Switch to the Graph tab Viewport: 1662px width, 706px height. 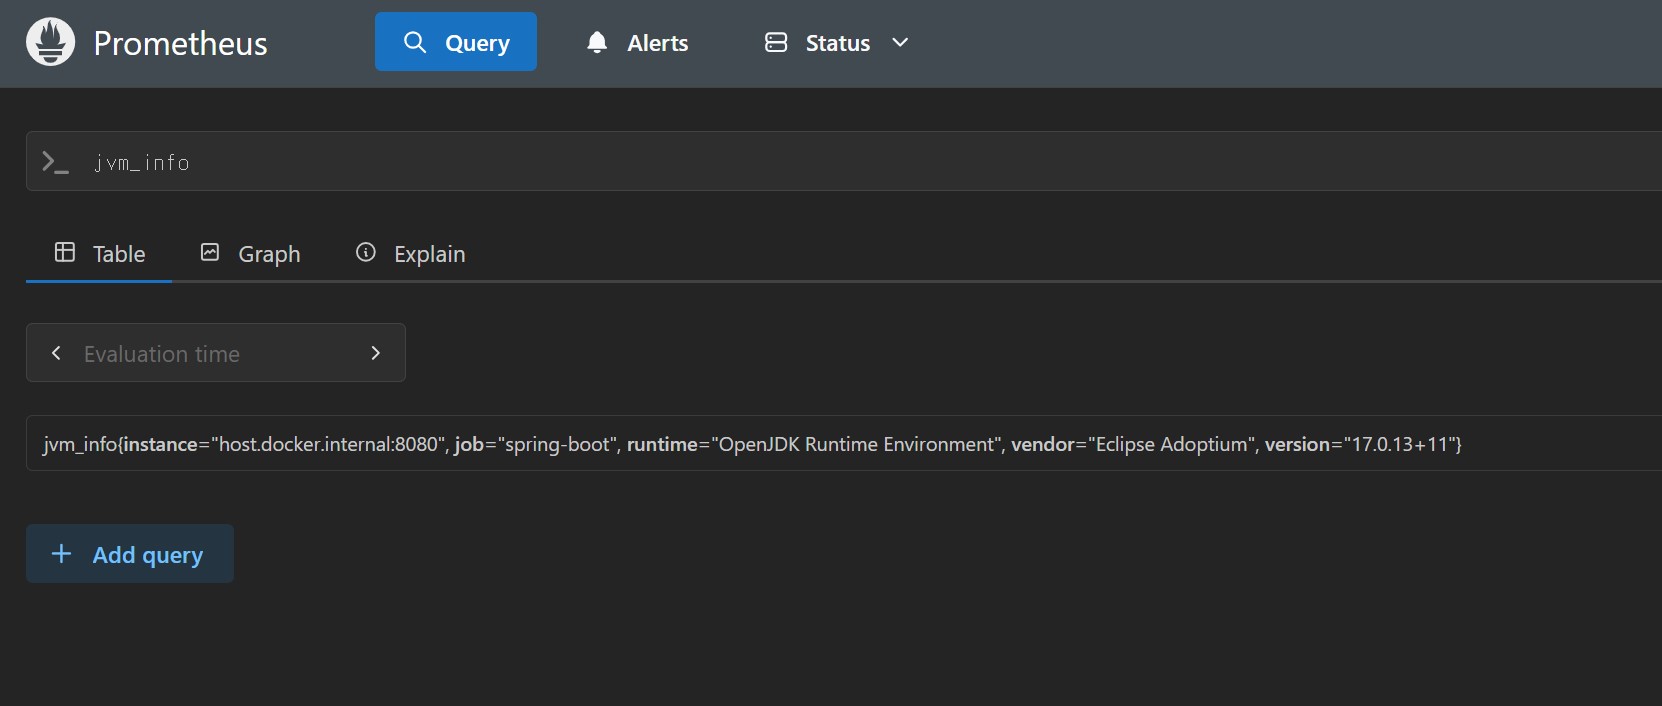(250, 254)
